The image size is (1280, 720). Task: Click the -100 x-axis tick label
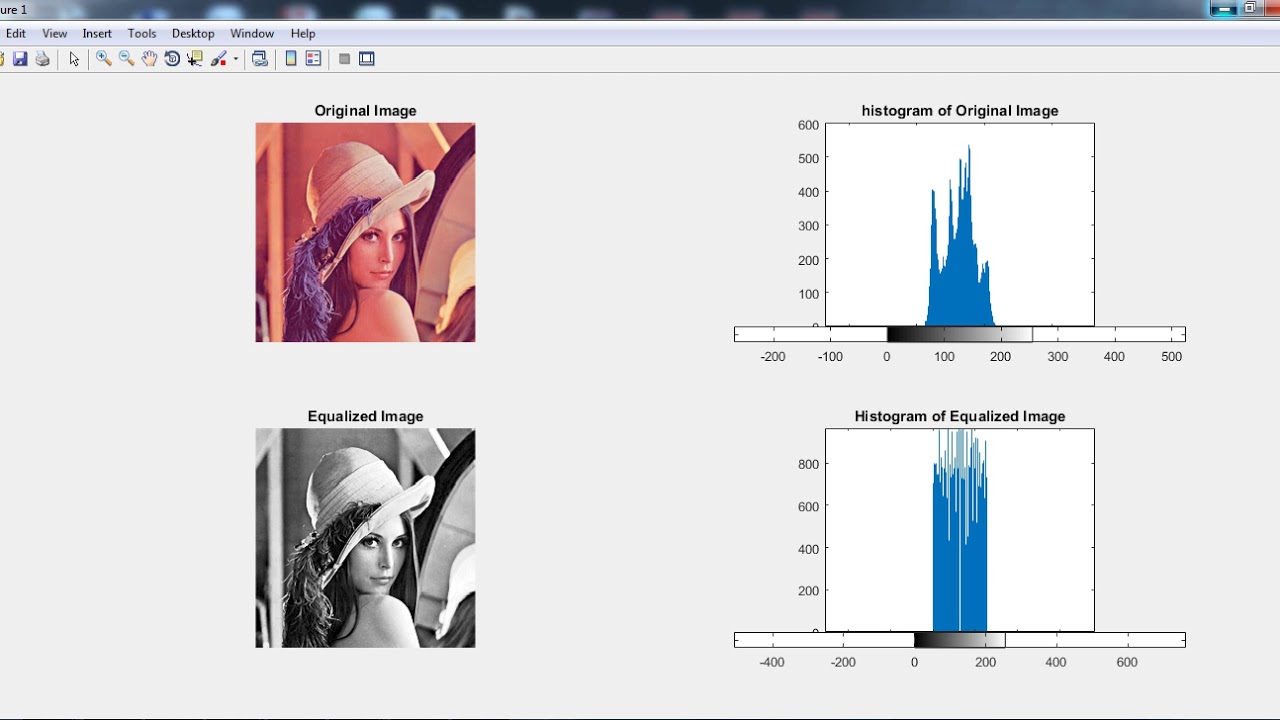click(x=830, y=356)
